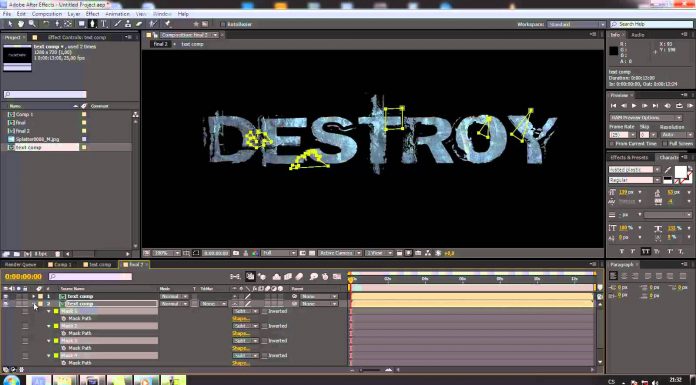Toggle Inverted checkbox for Mask 3

265,341
